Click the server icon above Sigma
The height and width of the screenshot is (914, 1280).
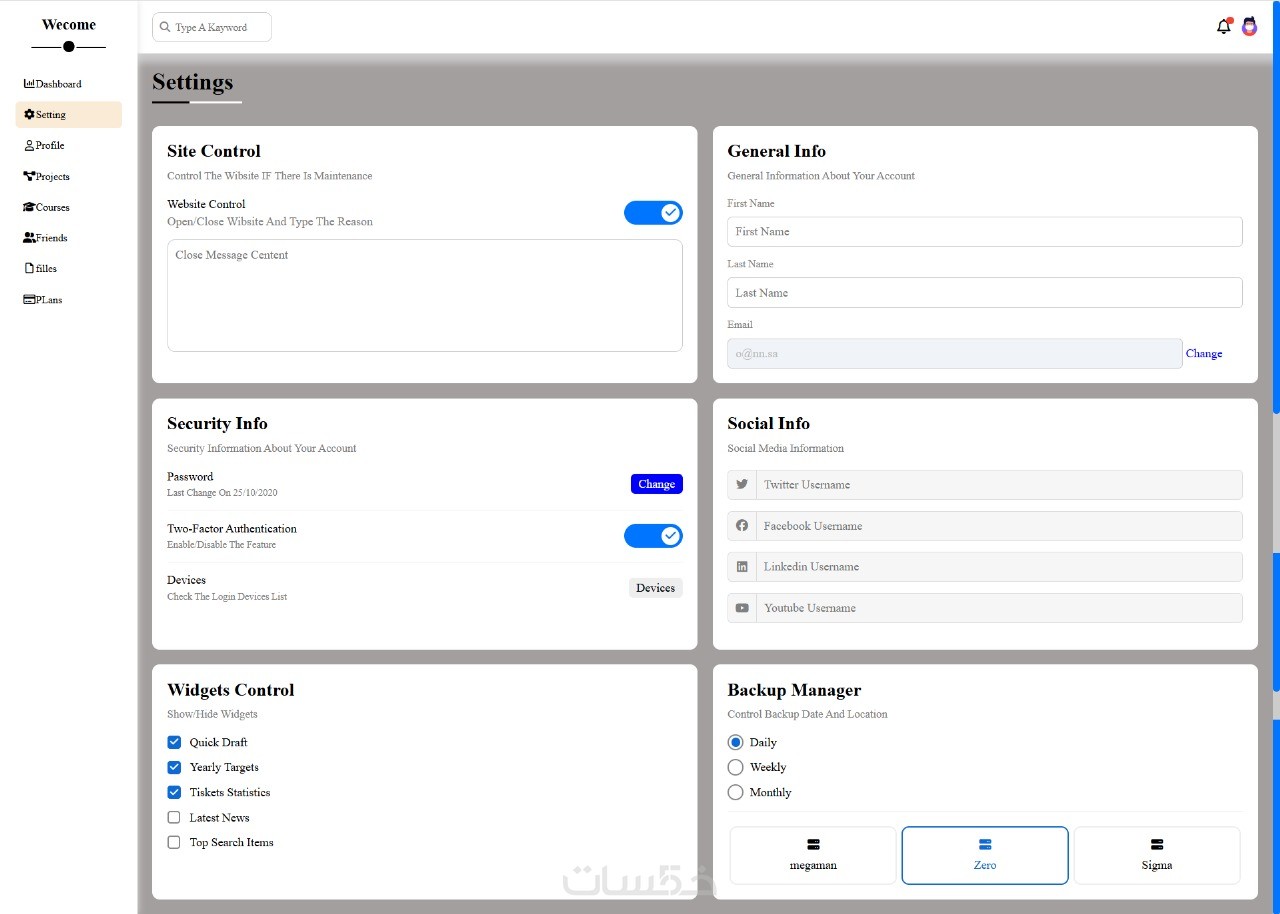(1157, 845)
